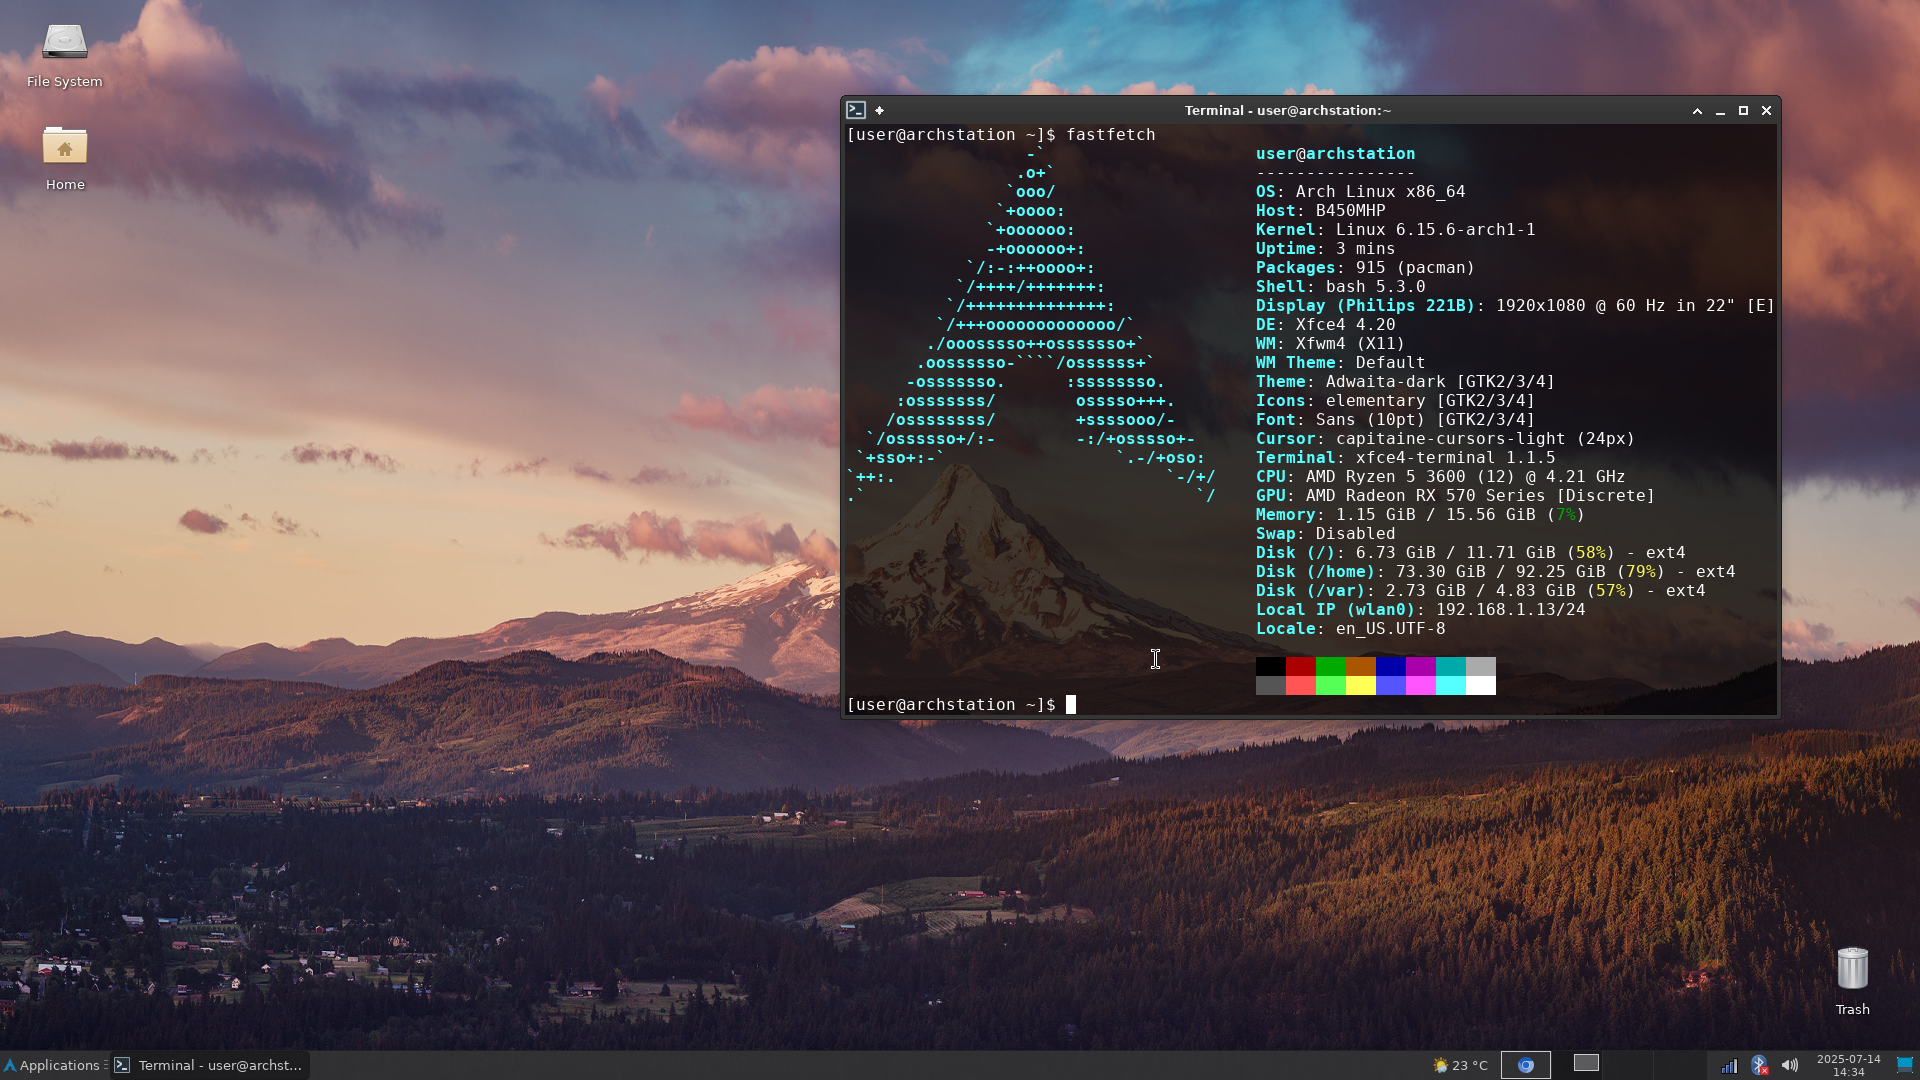Maximize the terminal window
The width and height of the screenshot is (1920, 1080).
tap(1743, 111)
